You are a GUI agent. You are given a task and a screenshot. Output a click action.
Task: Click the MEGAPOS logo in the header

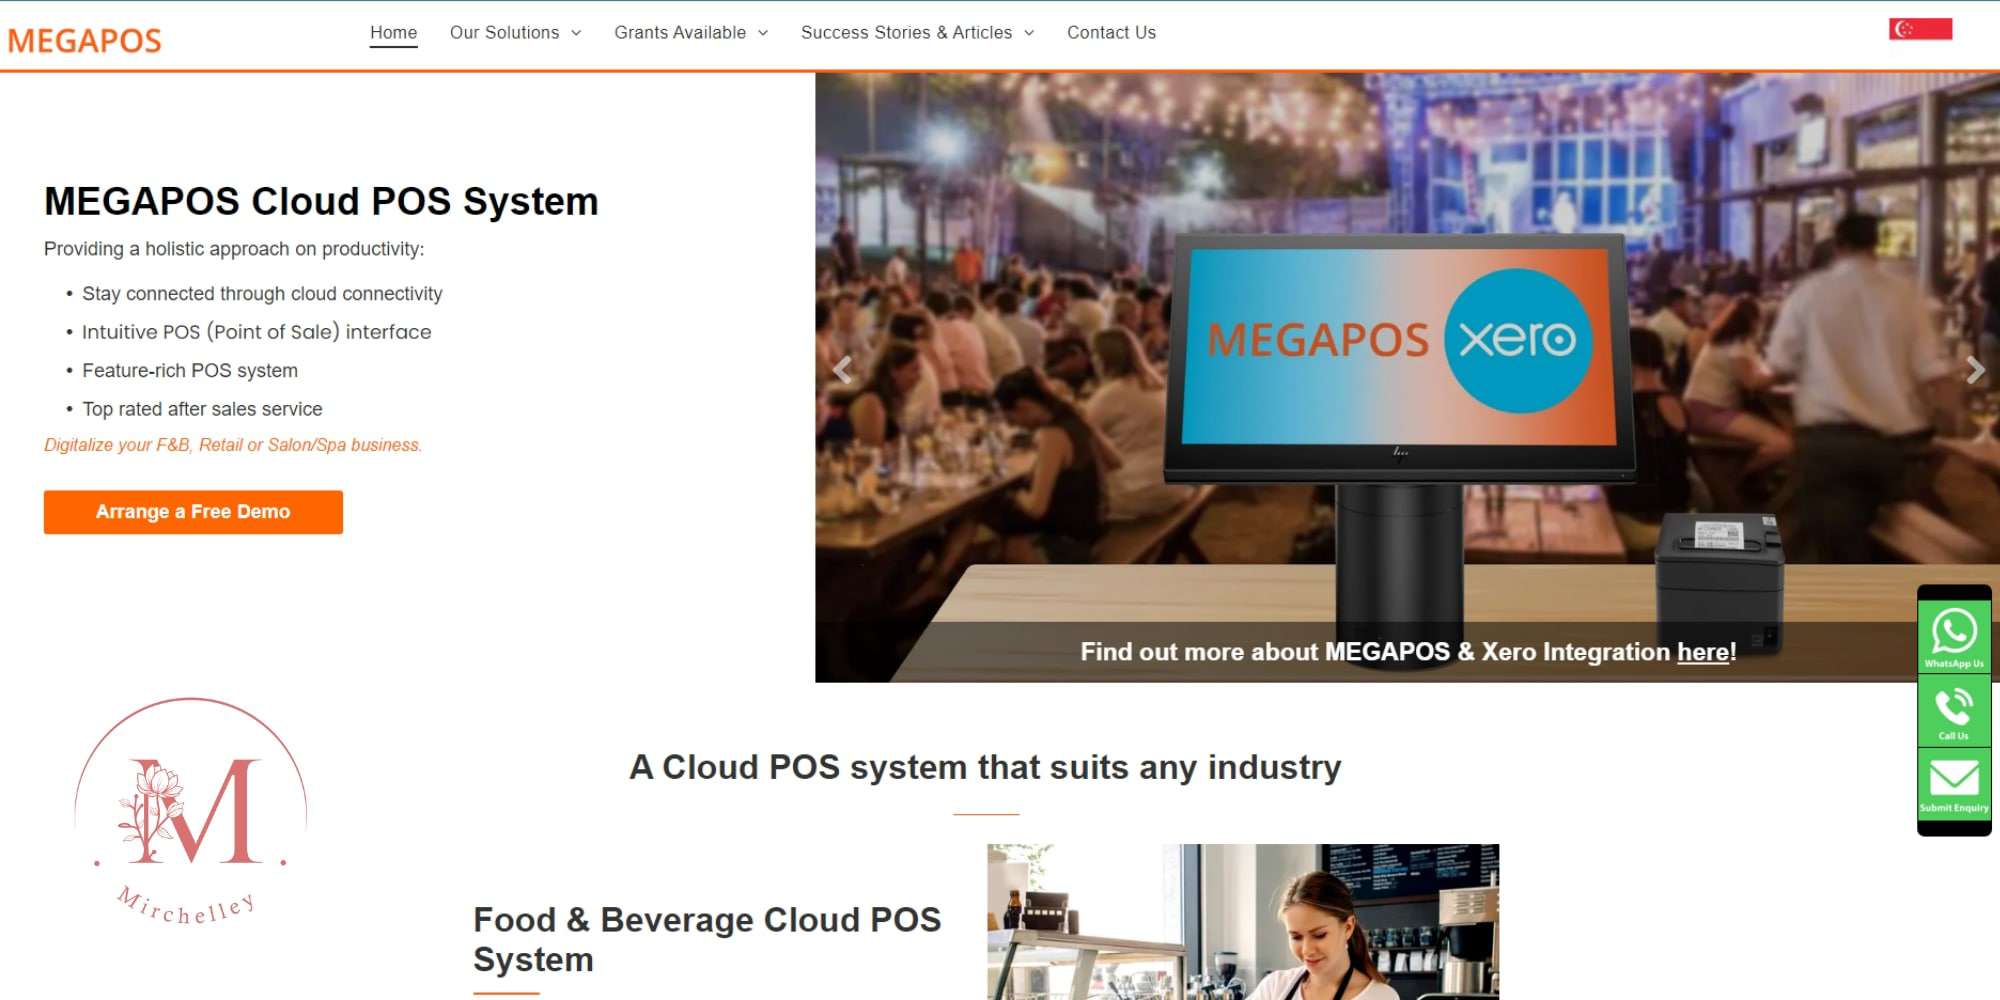click(x=84, y=40)
